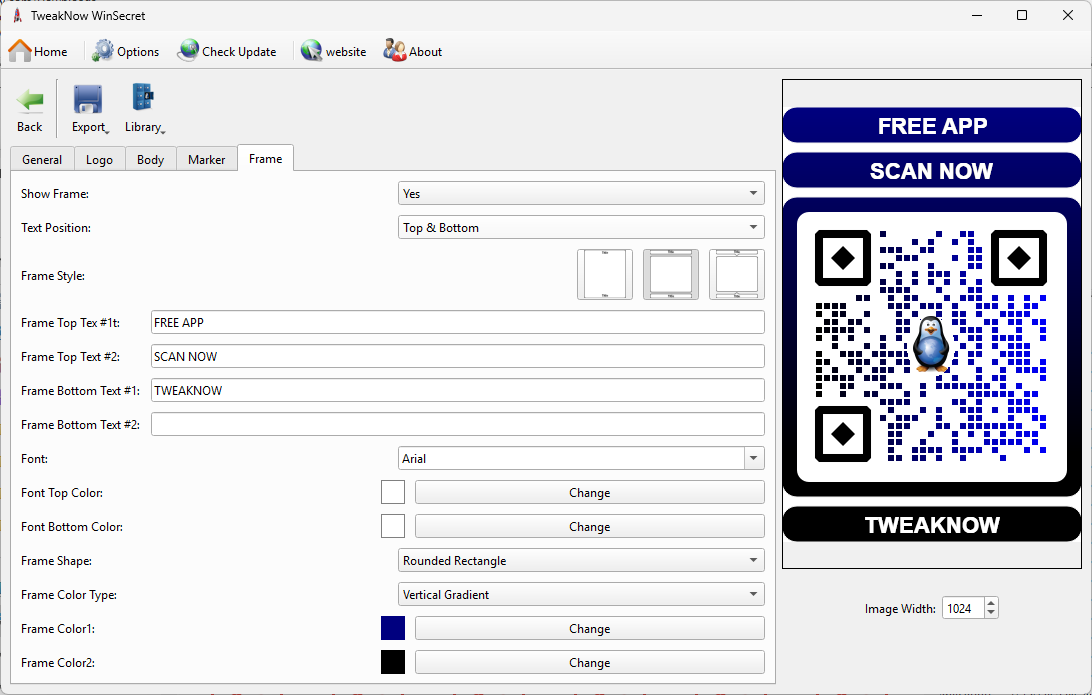The image size is (1092, 695).
Task: Click the Check Update globe icon
Action: pyautogui.click(x=188, y=51)
